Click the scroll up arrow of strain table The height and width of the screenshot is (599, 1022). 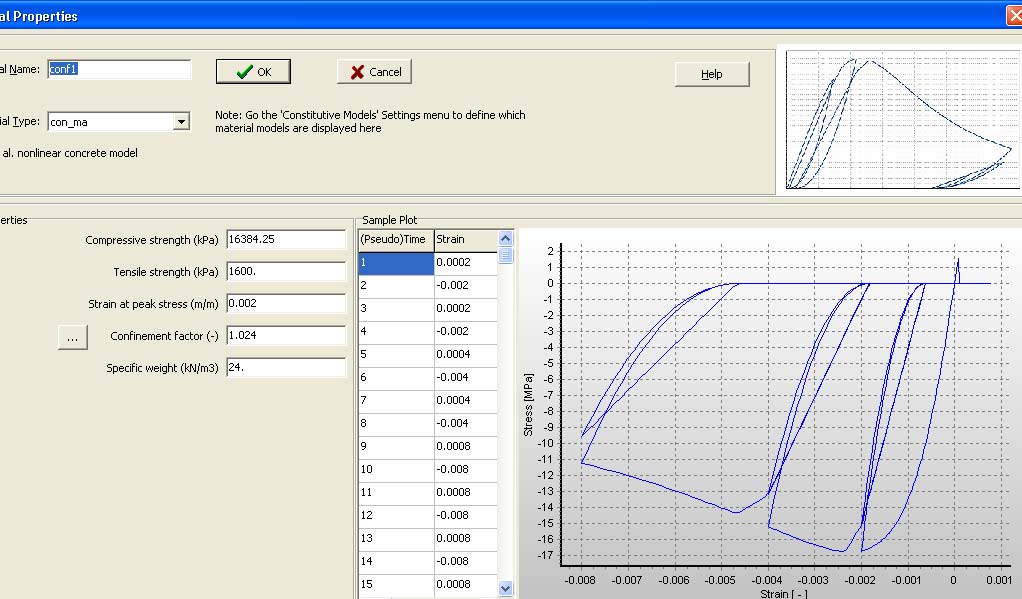[x=505, y=239]
